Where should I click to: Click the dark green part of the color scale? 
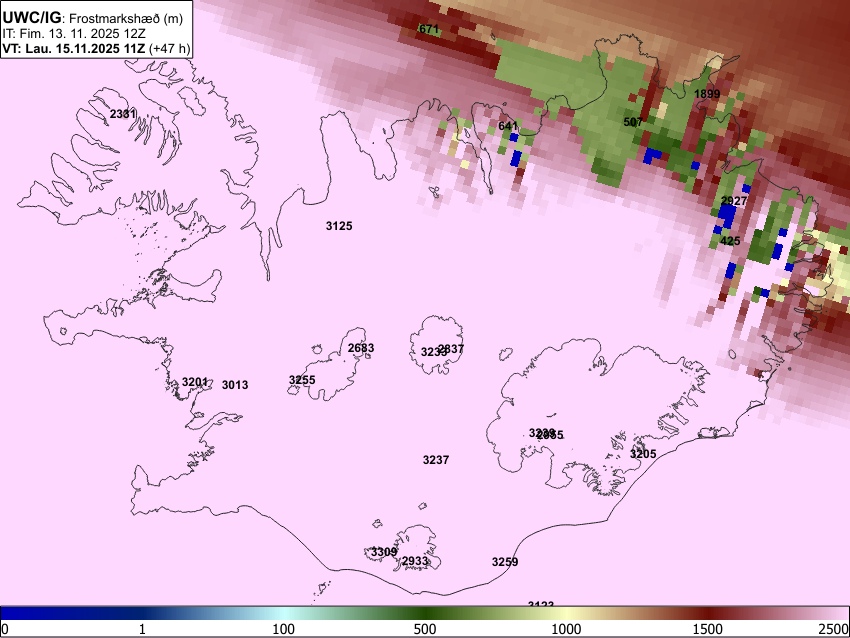(x=425, y=613)
